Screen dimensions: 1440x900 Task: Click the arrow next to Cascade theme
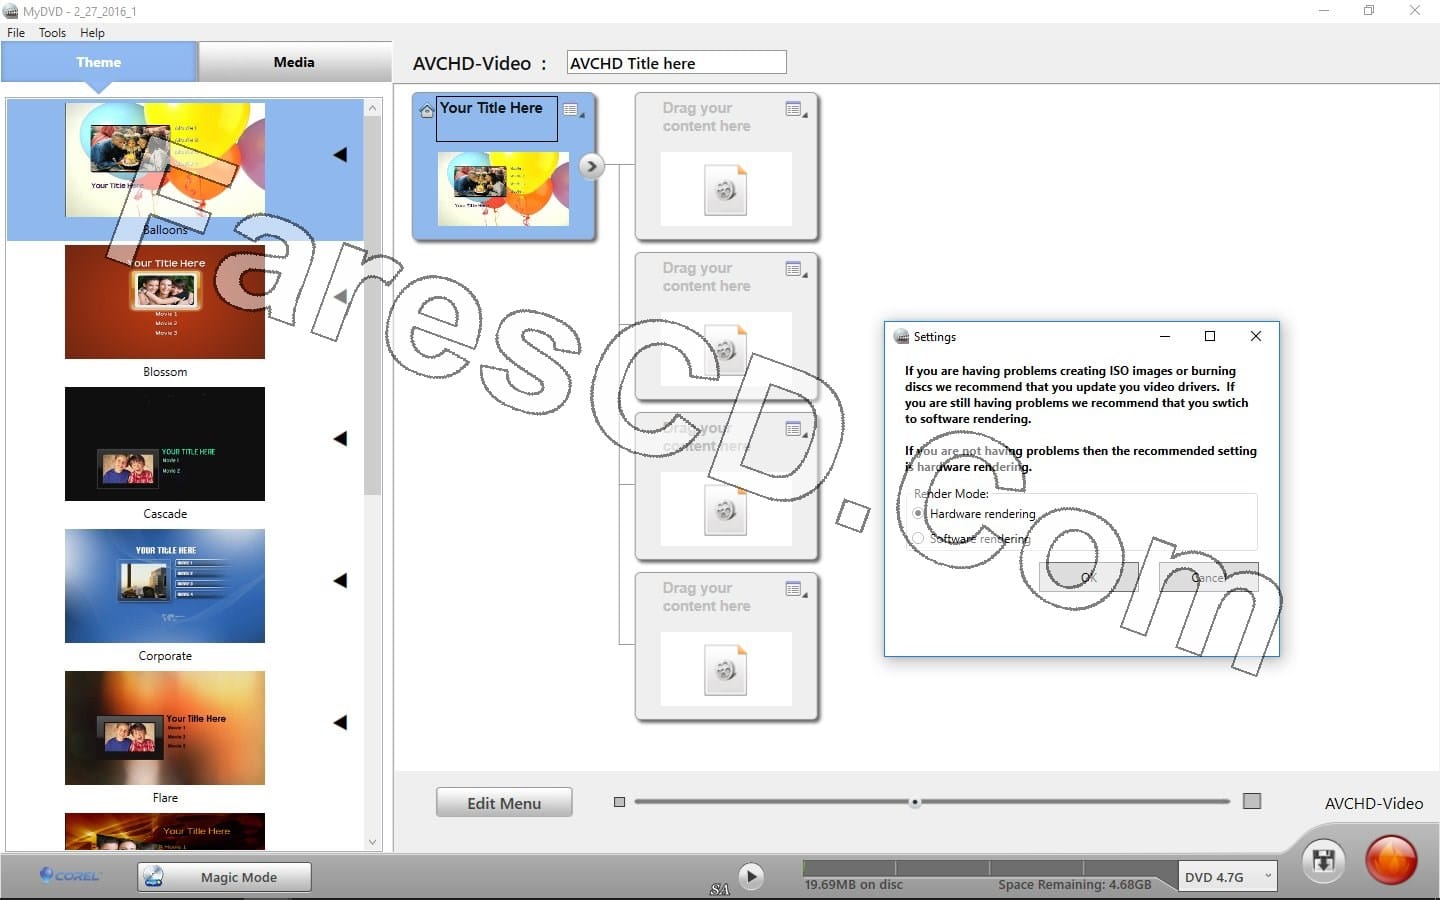[340, 438]
